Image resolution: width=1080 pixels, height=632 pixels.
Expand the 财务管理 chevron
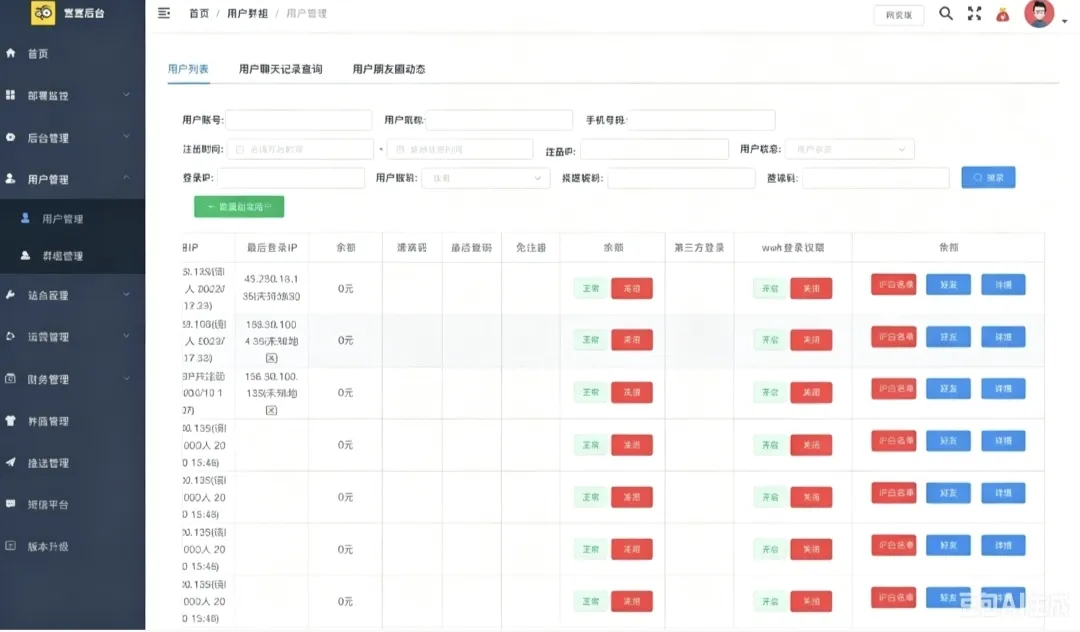(126, 378)
